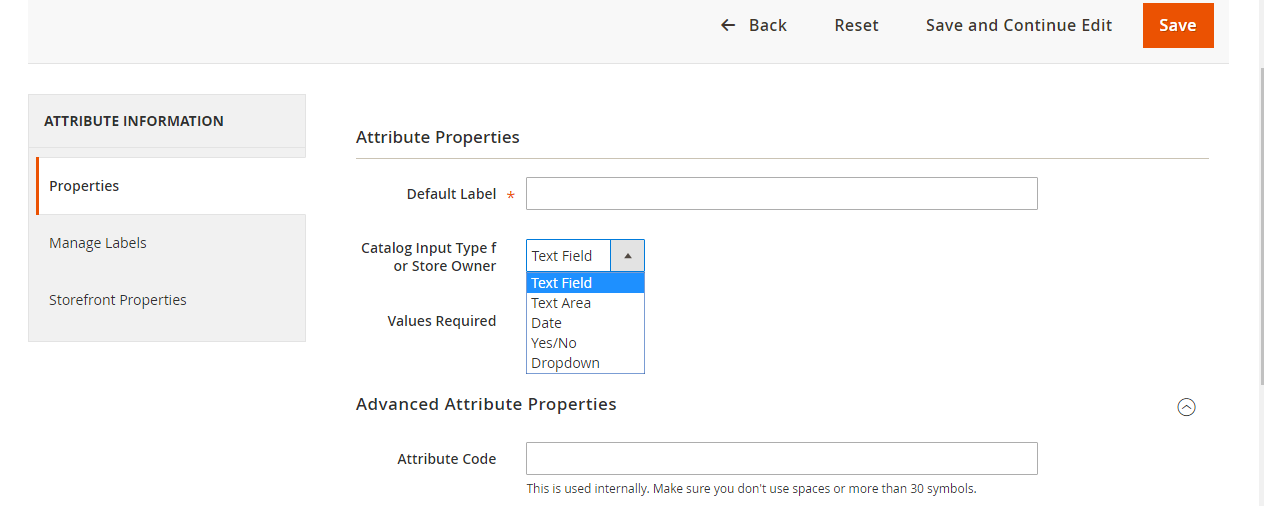
Task: Click the Attribute Code hint text
Action: tap(751, 489)
